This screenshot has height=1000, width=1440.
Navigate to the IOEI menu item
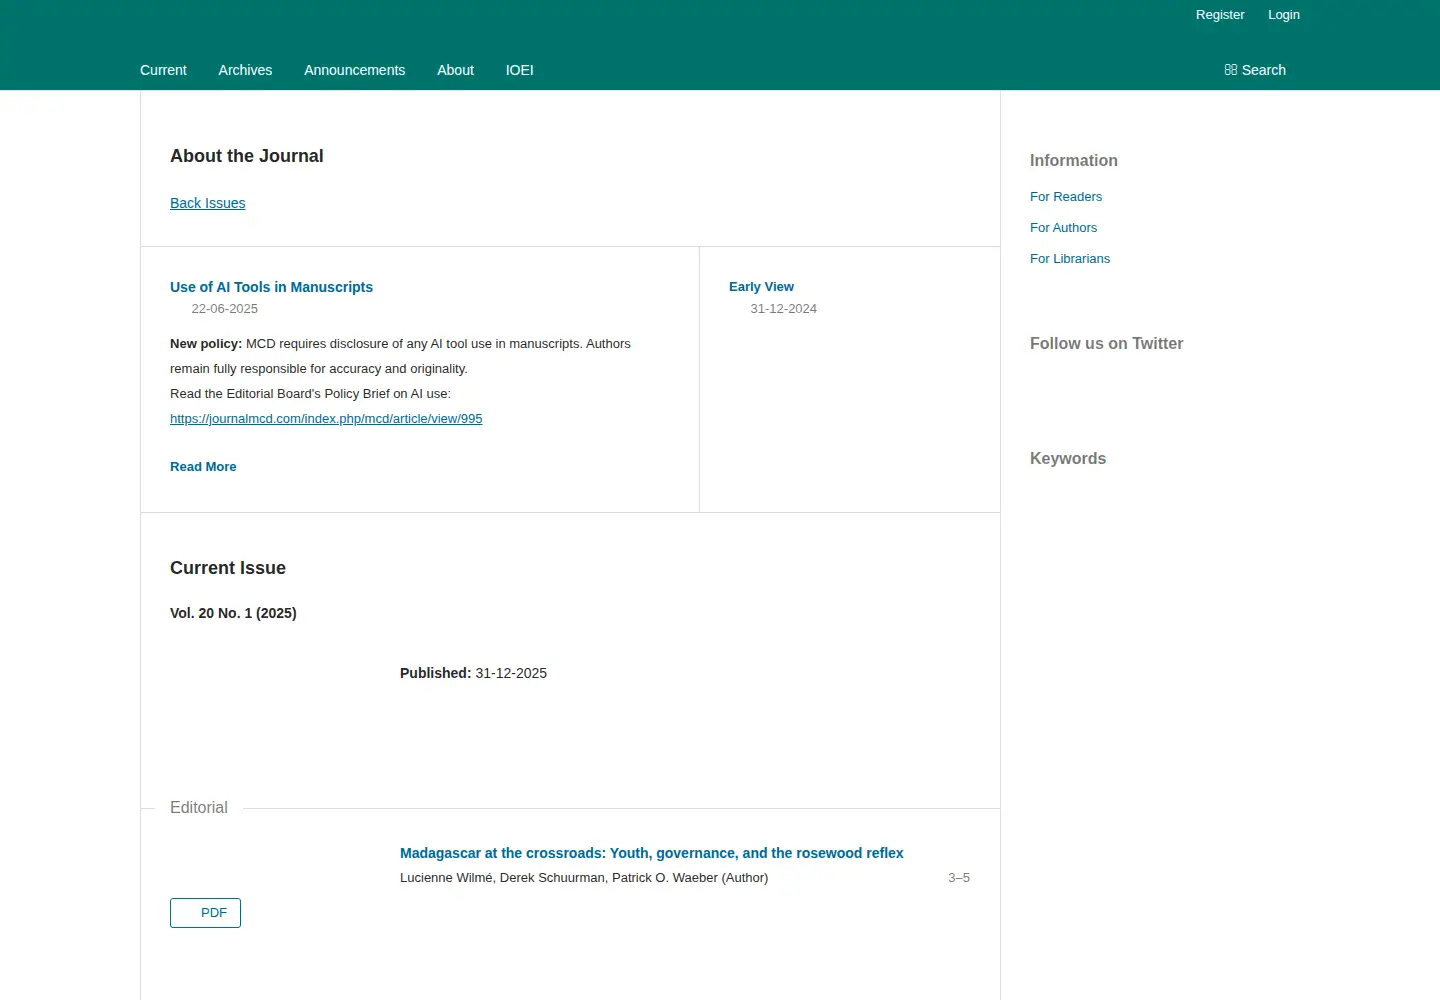point(520,70)
